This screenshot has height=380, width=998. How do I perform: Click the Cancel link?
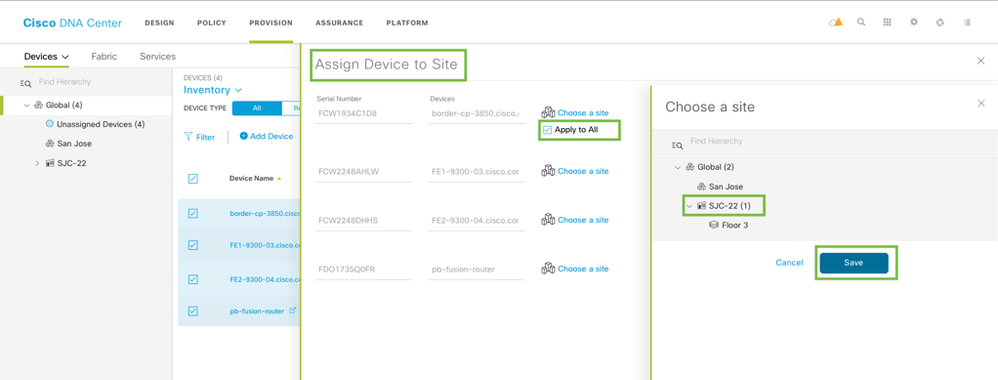789,263
